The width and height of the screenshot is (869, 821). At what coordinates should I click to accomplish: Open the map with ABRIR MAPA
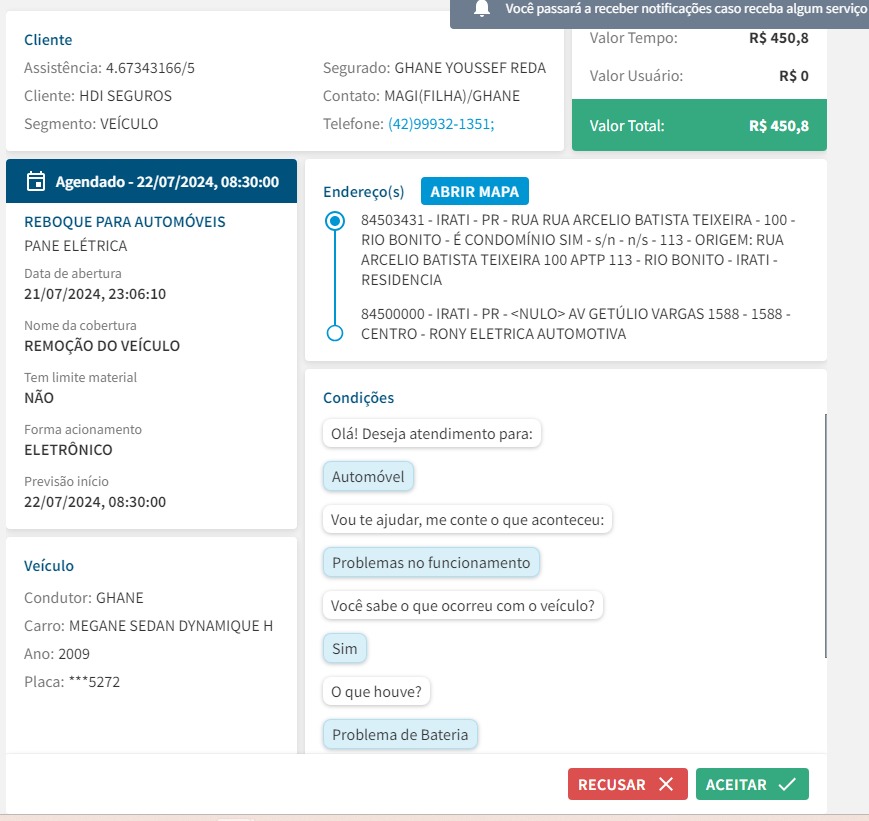click(x=475, y=191)
